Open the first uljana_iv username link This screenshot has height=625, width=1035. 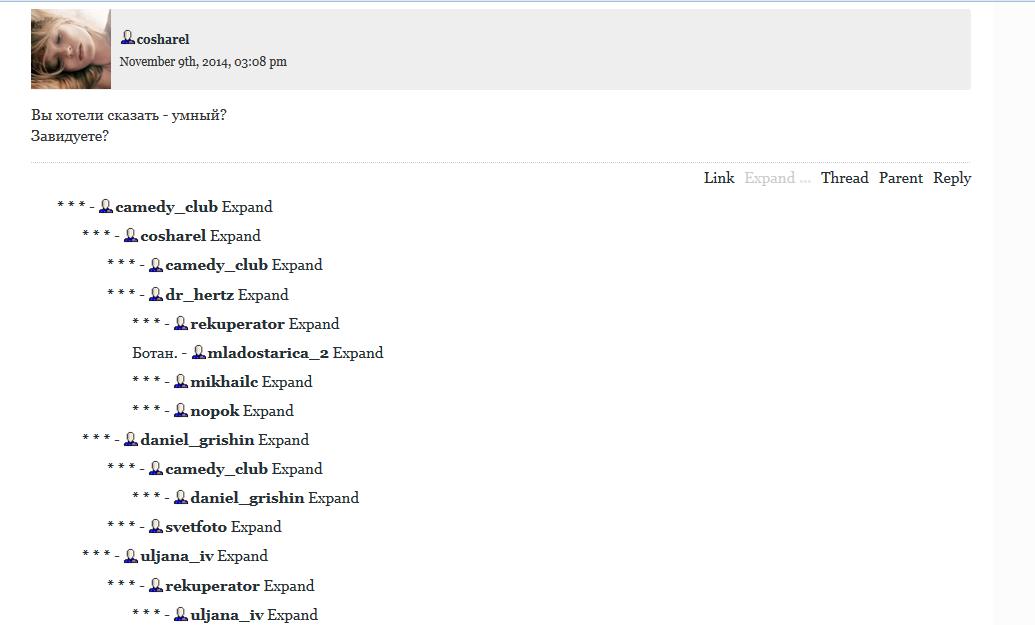coord(177,556)
